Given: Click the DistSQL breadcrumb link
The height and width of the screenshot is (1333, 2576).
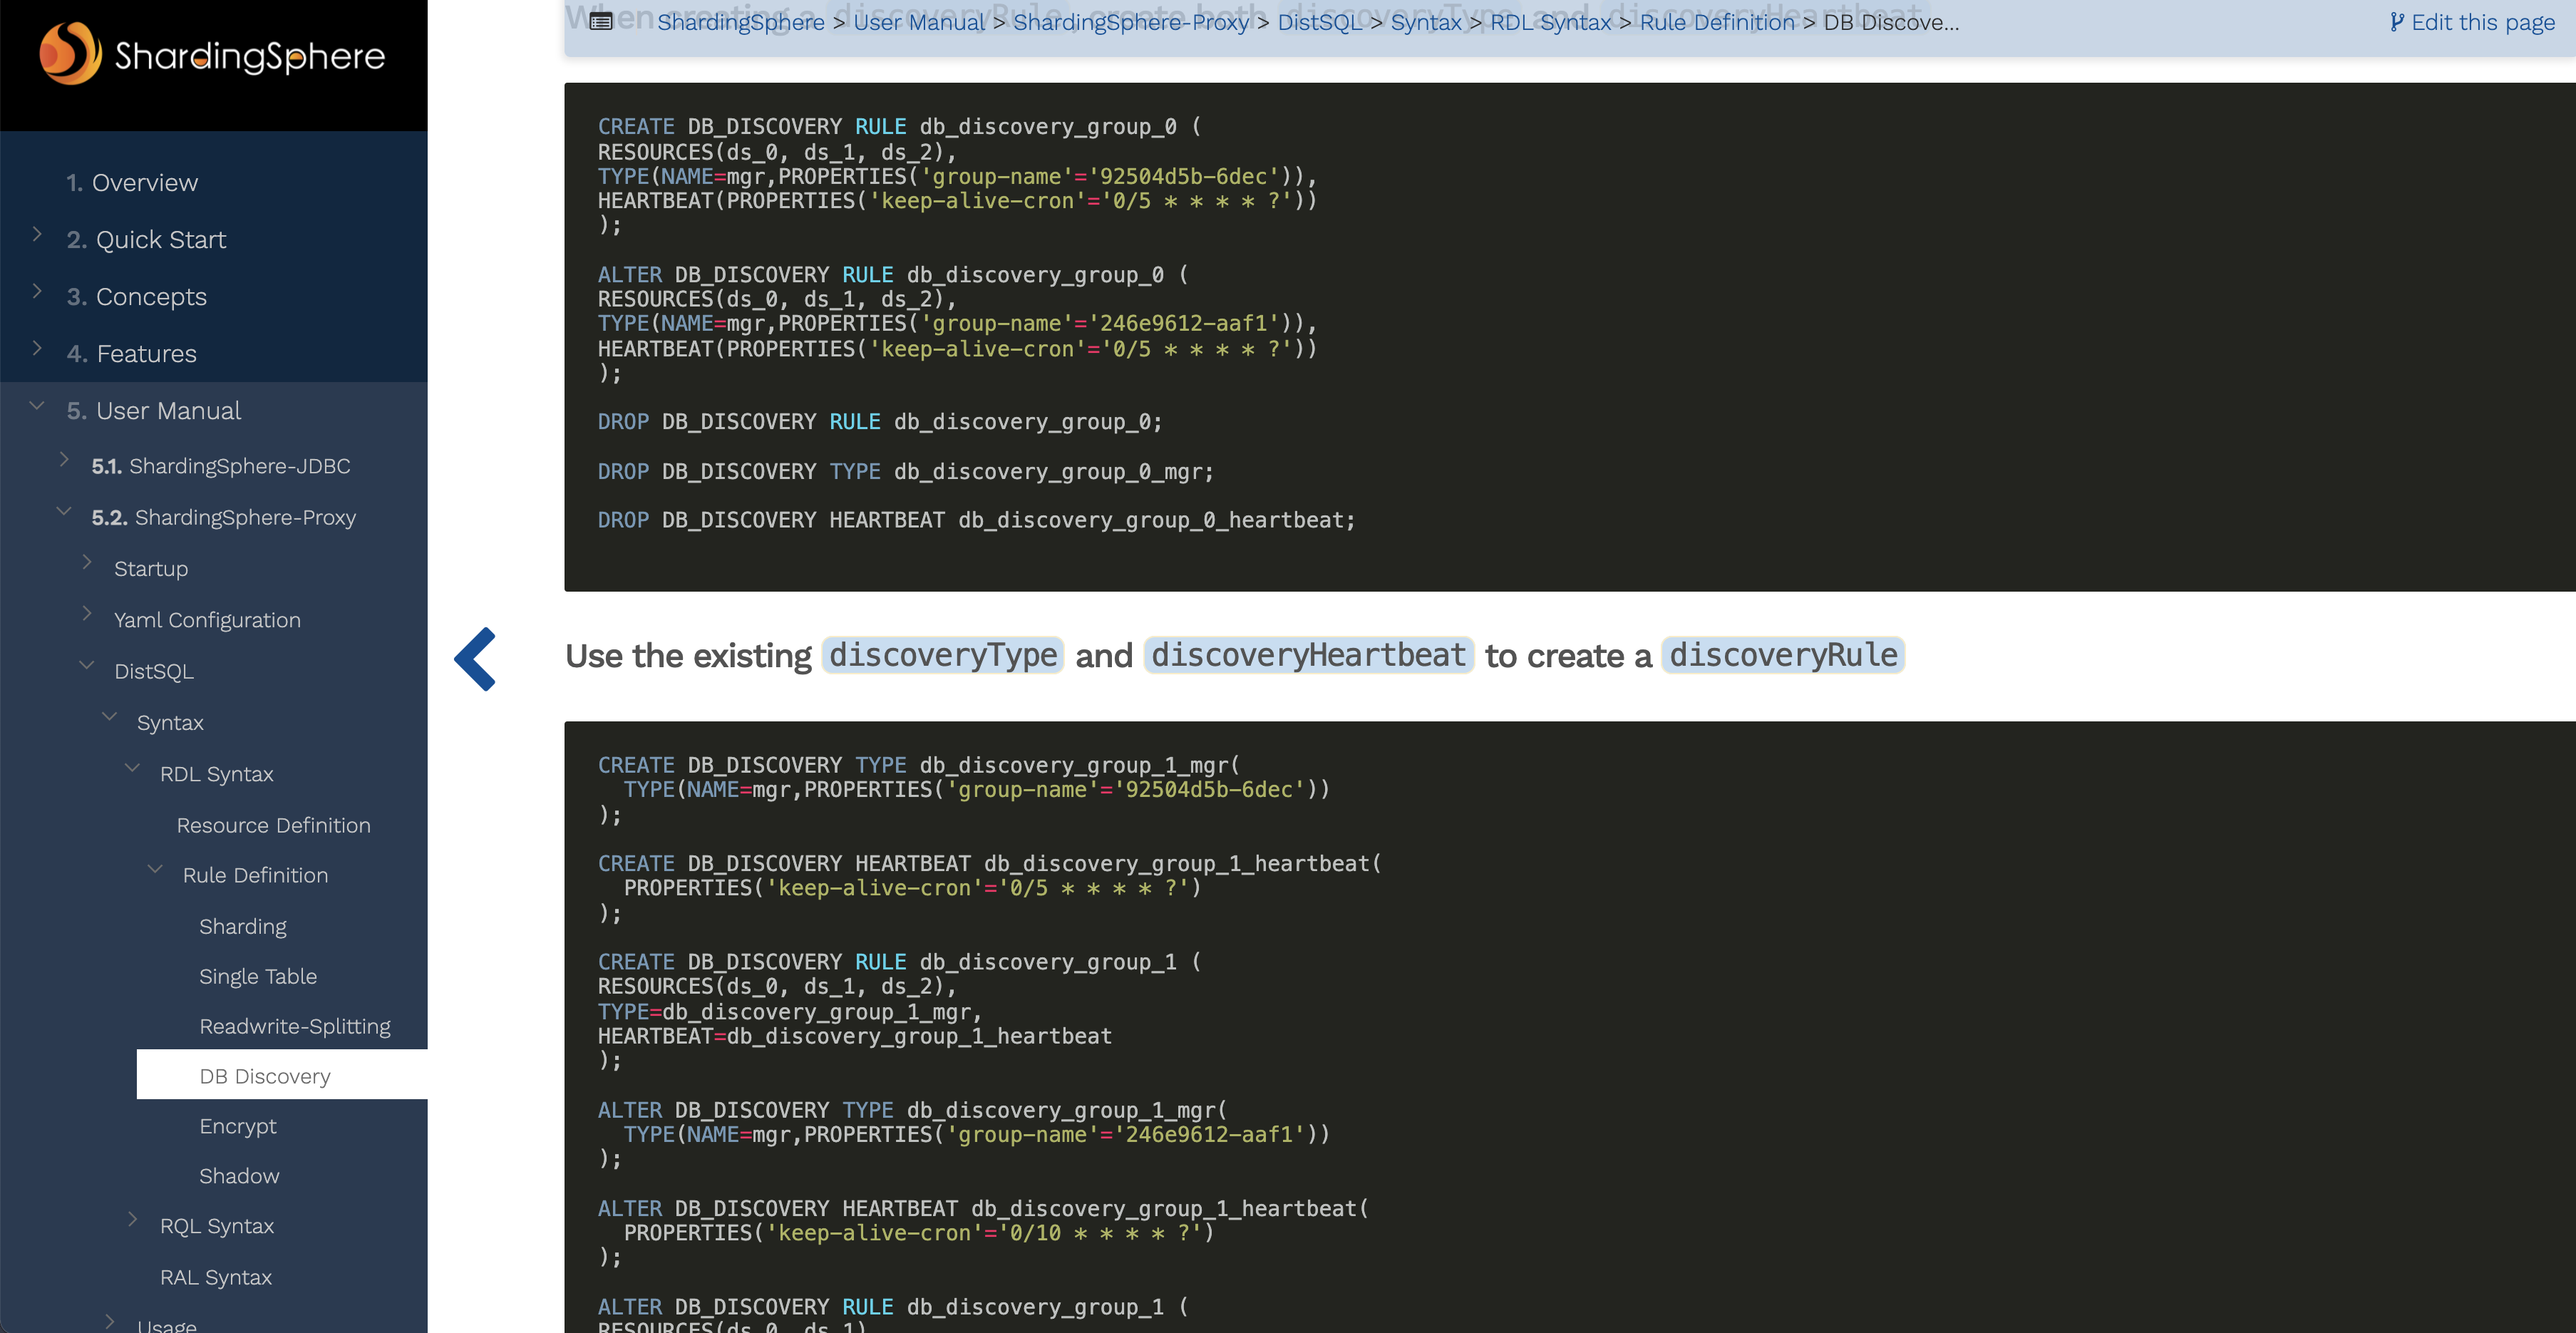Looking at the screenshot, I should point(1319,22).
